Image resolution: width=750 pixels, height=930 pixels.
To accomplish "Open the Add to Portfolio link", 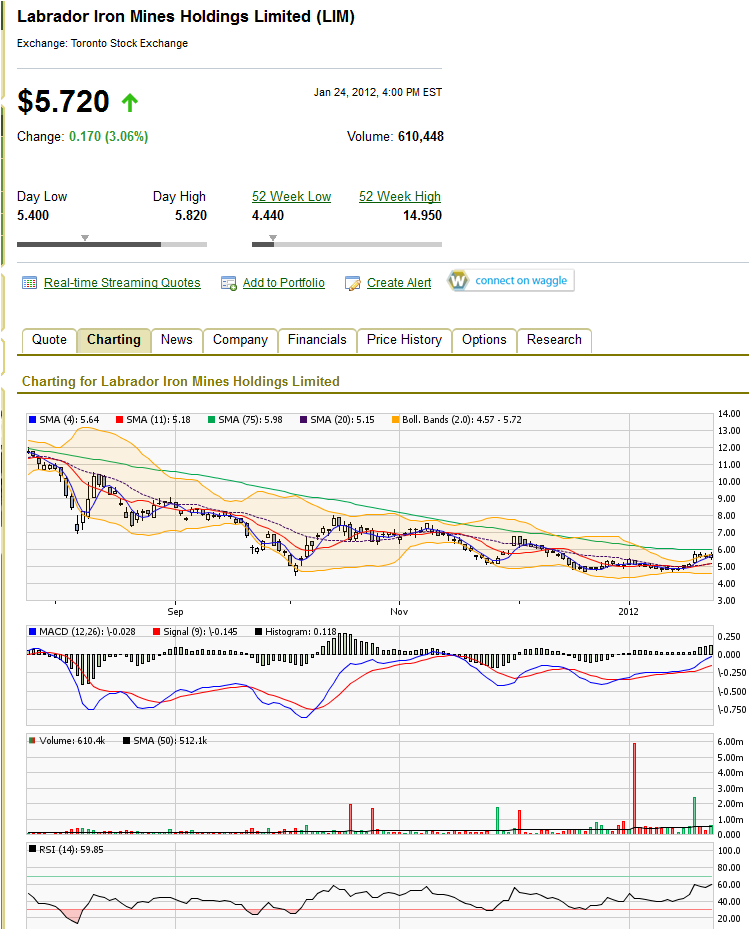I will pos(283,283).
